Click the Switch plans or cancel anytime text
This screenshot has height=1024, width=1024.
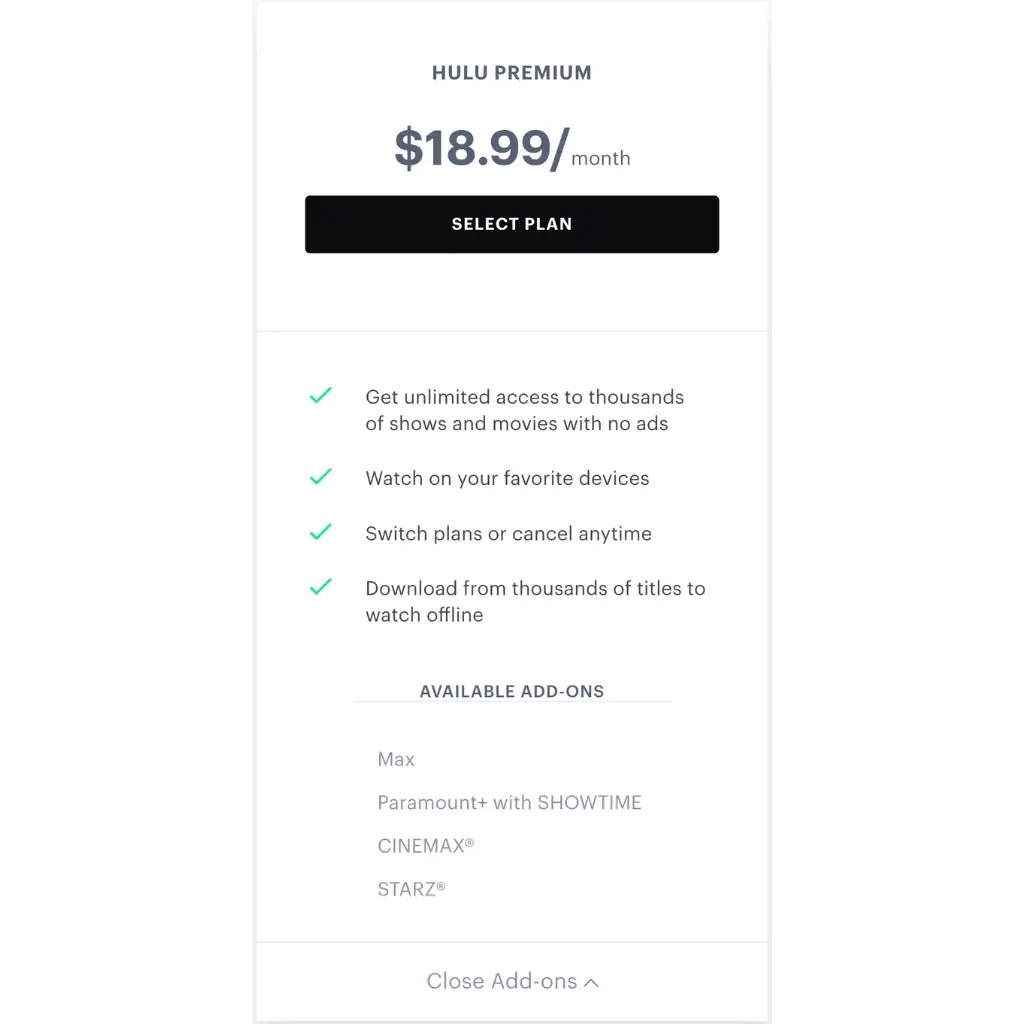tap(508, 533)
